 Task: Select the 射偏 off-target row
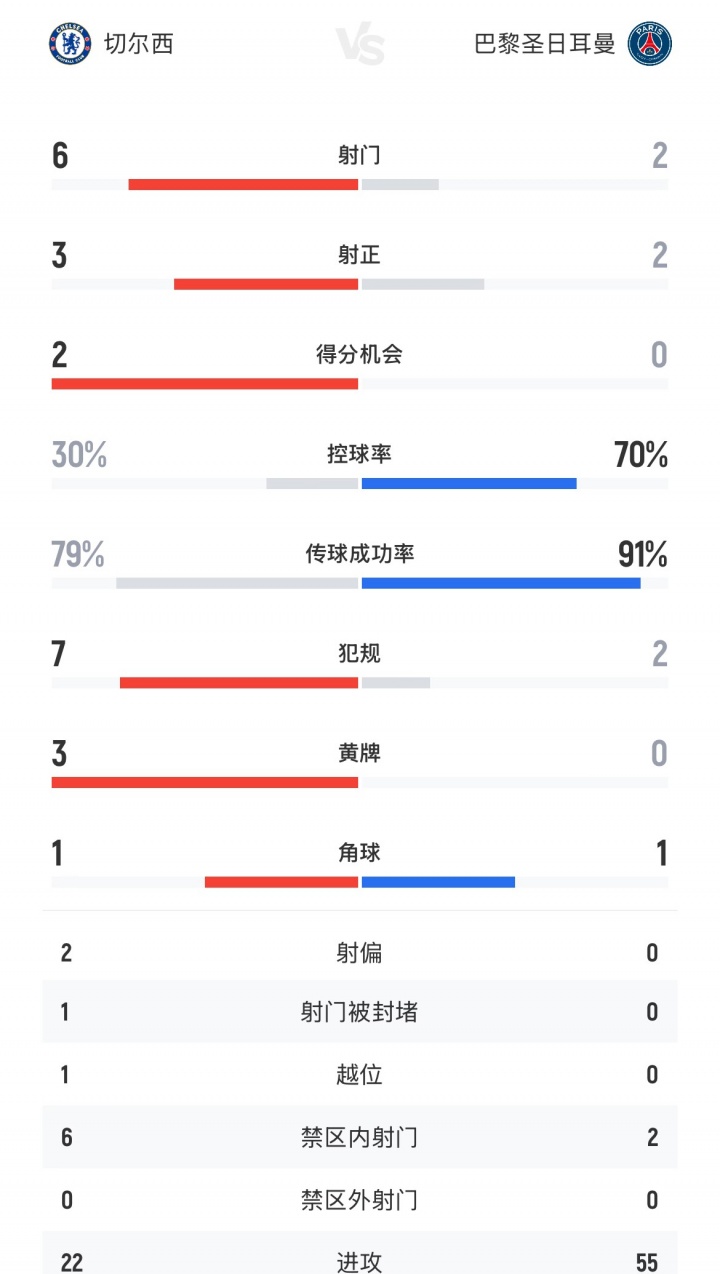[x=359, y=953]
